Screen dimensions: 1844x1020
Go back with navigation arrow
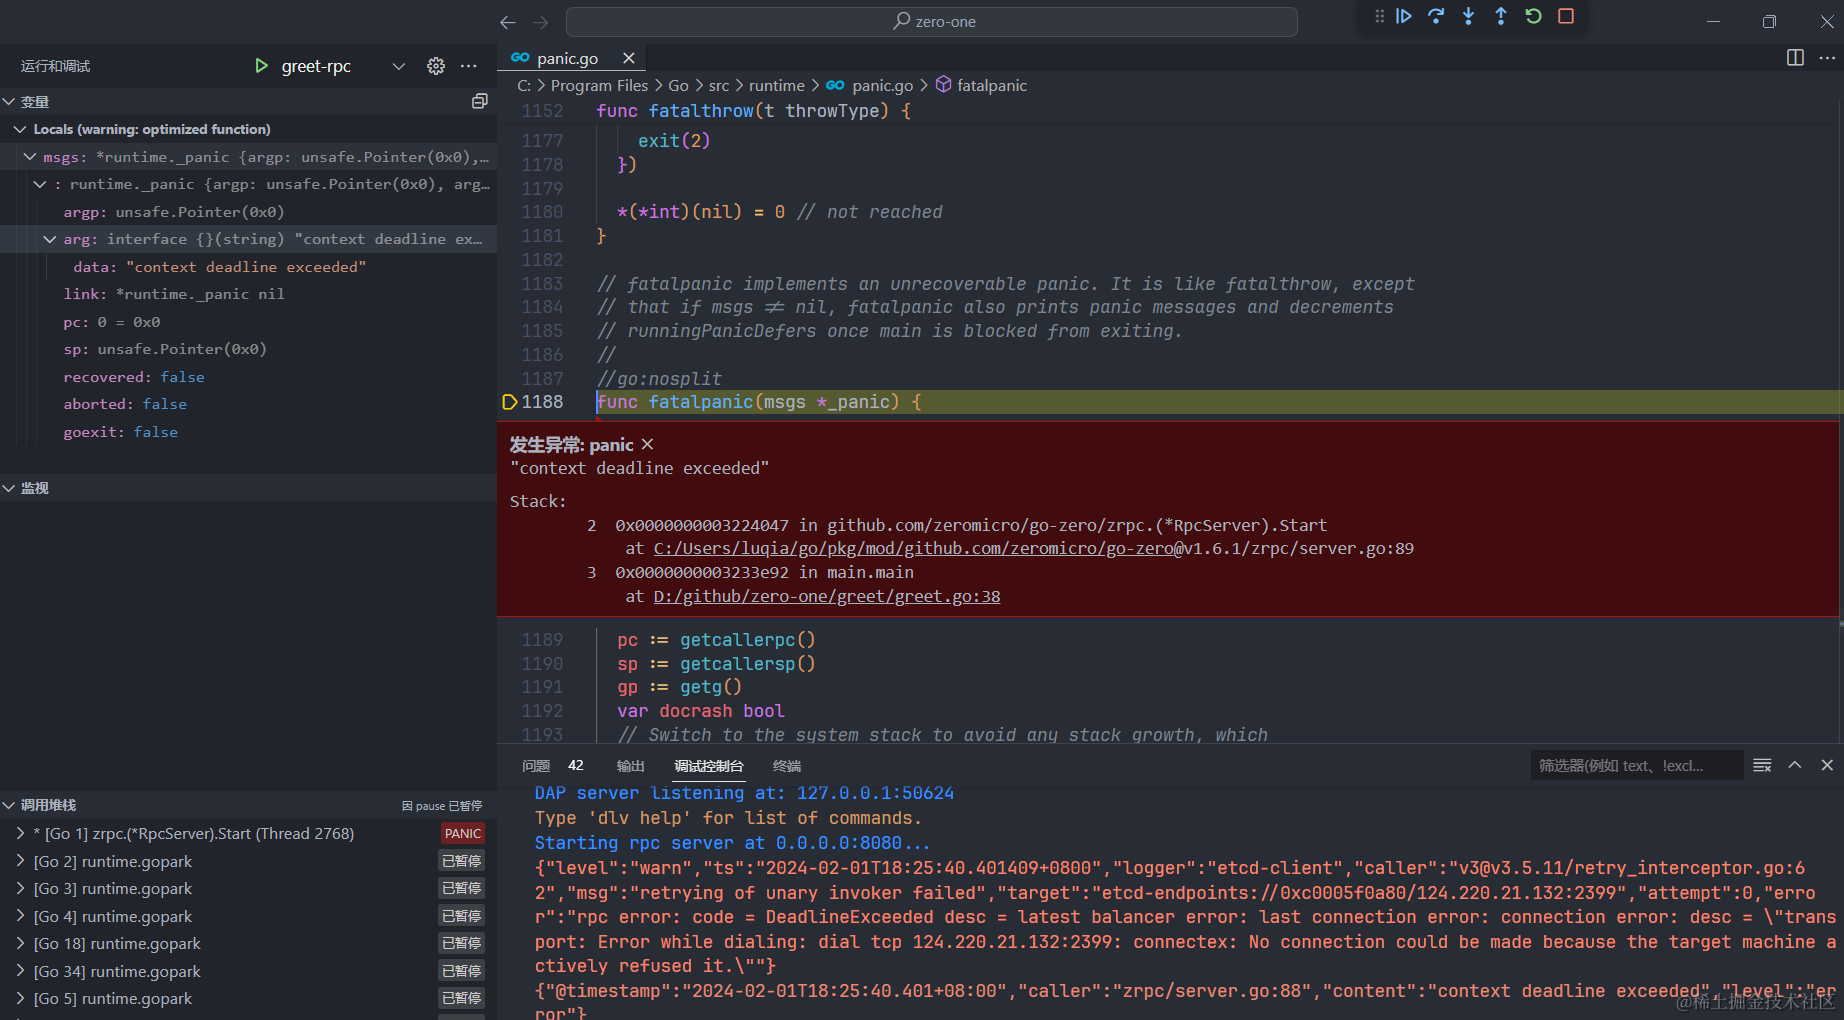pos(508,22)
